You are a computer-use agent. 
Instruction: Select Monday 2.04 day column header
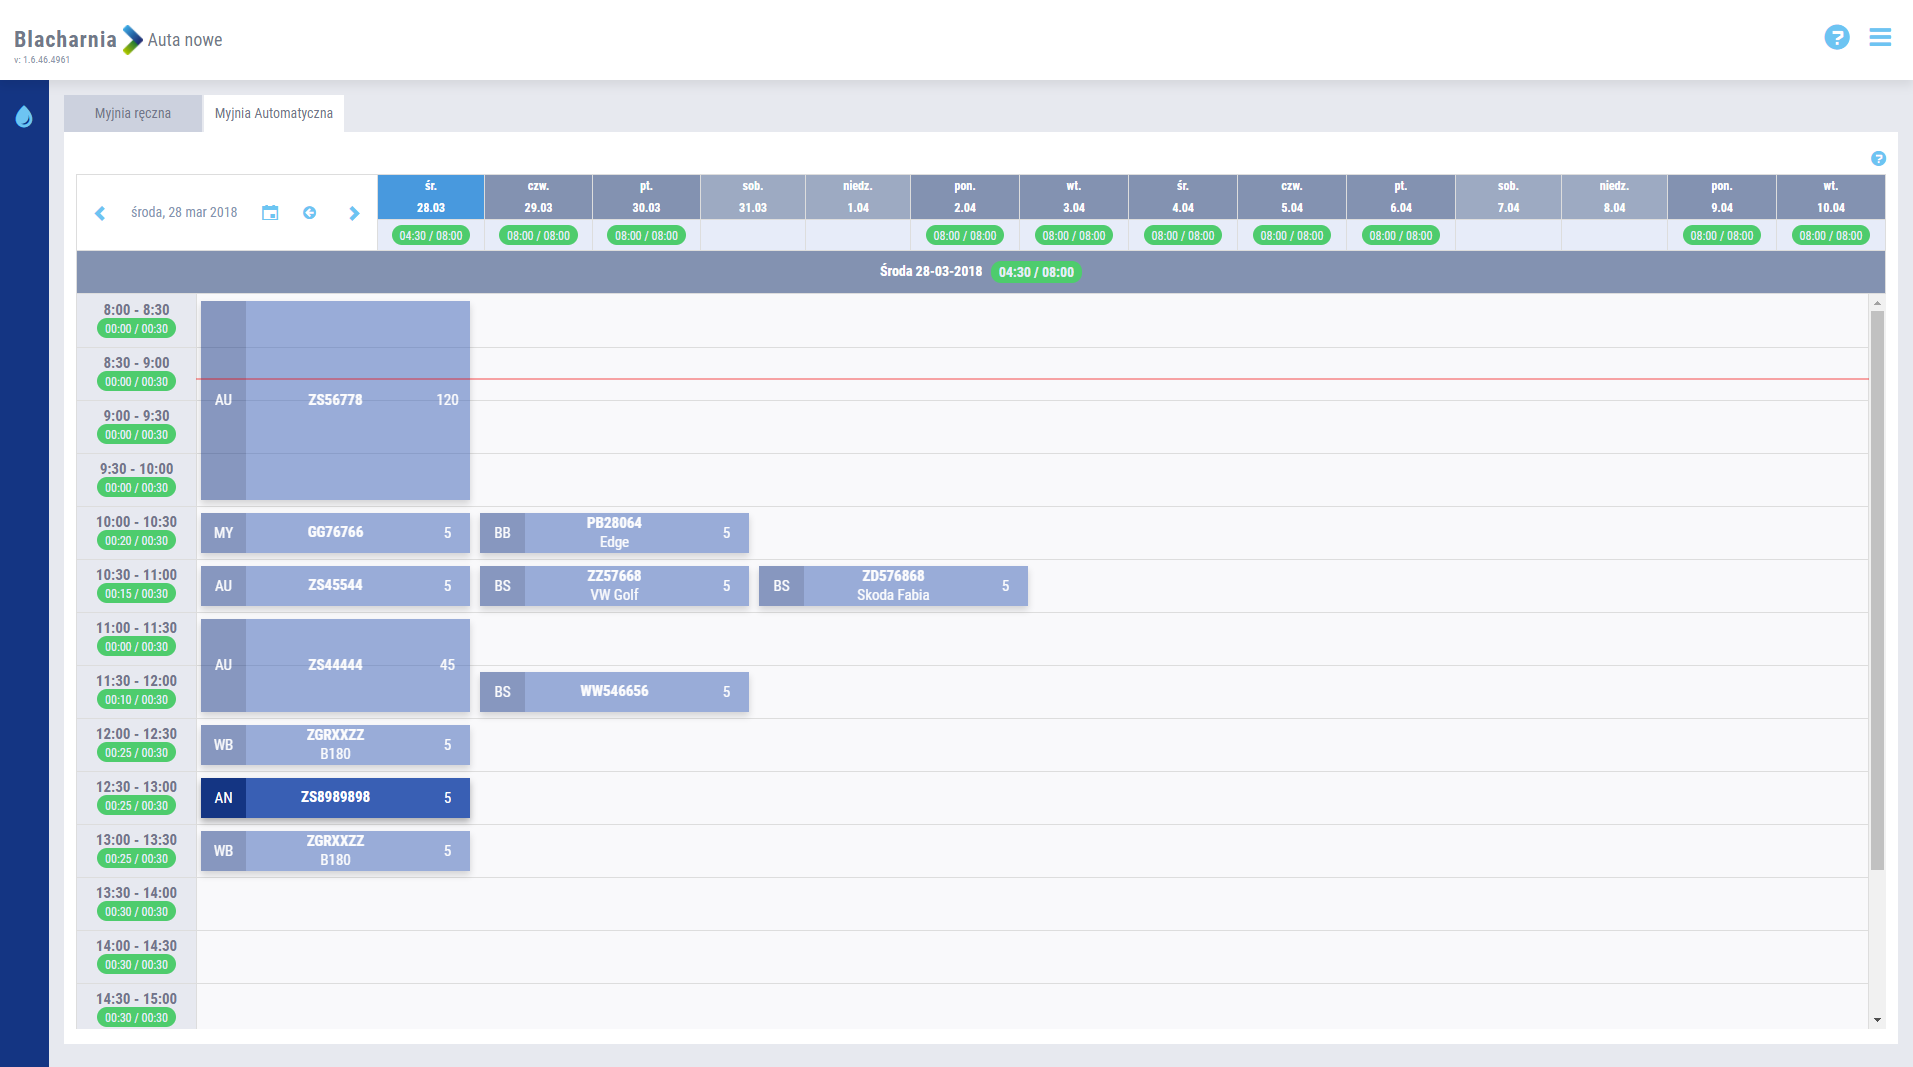click(964, 197)
